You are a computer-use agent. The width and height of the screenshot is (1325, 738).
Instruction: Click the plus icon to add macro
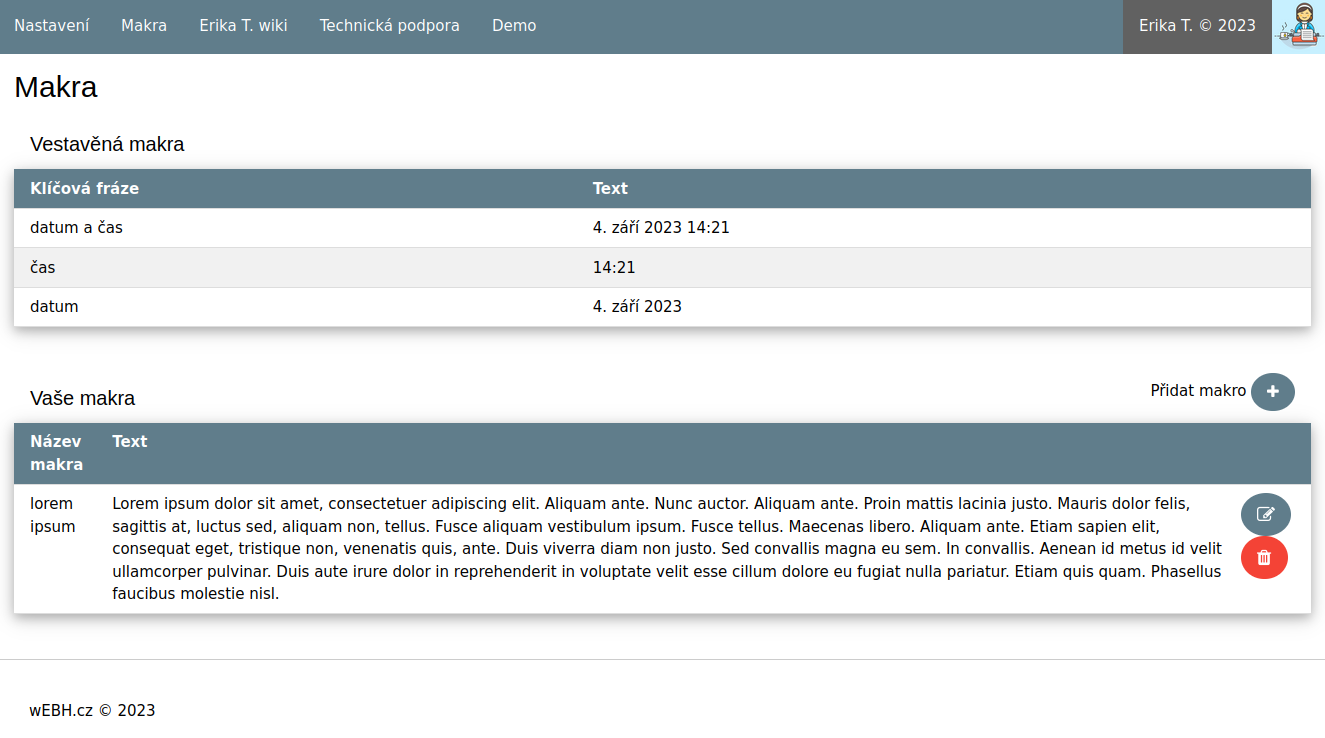click(x=1272, y=392)
